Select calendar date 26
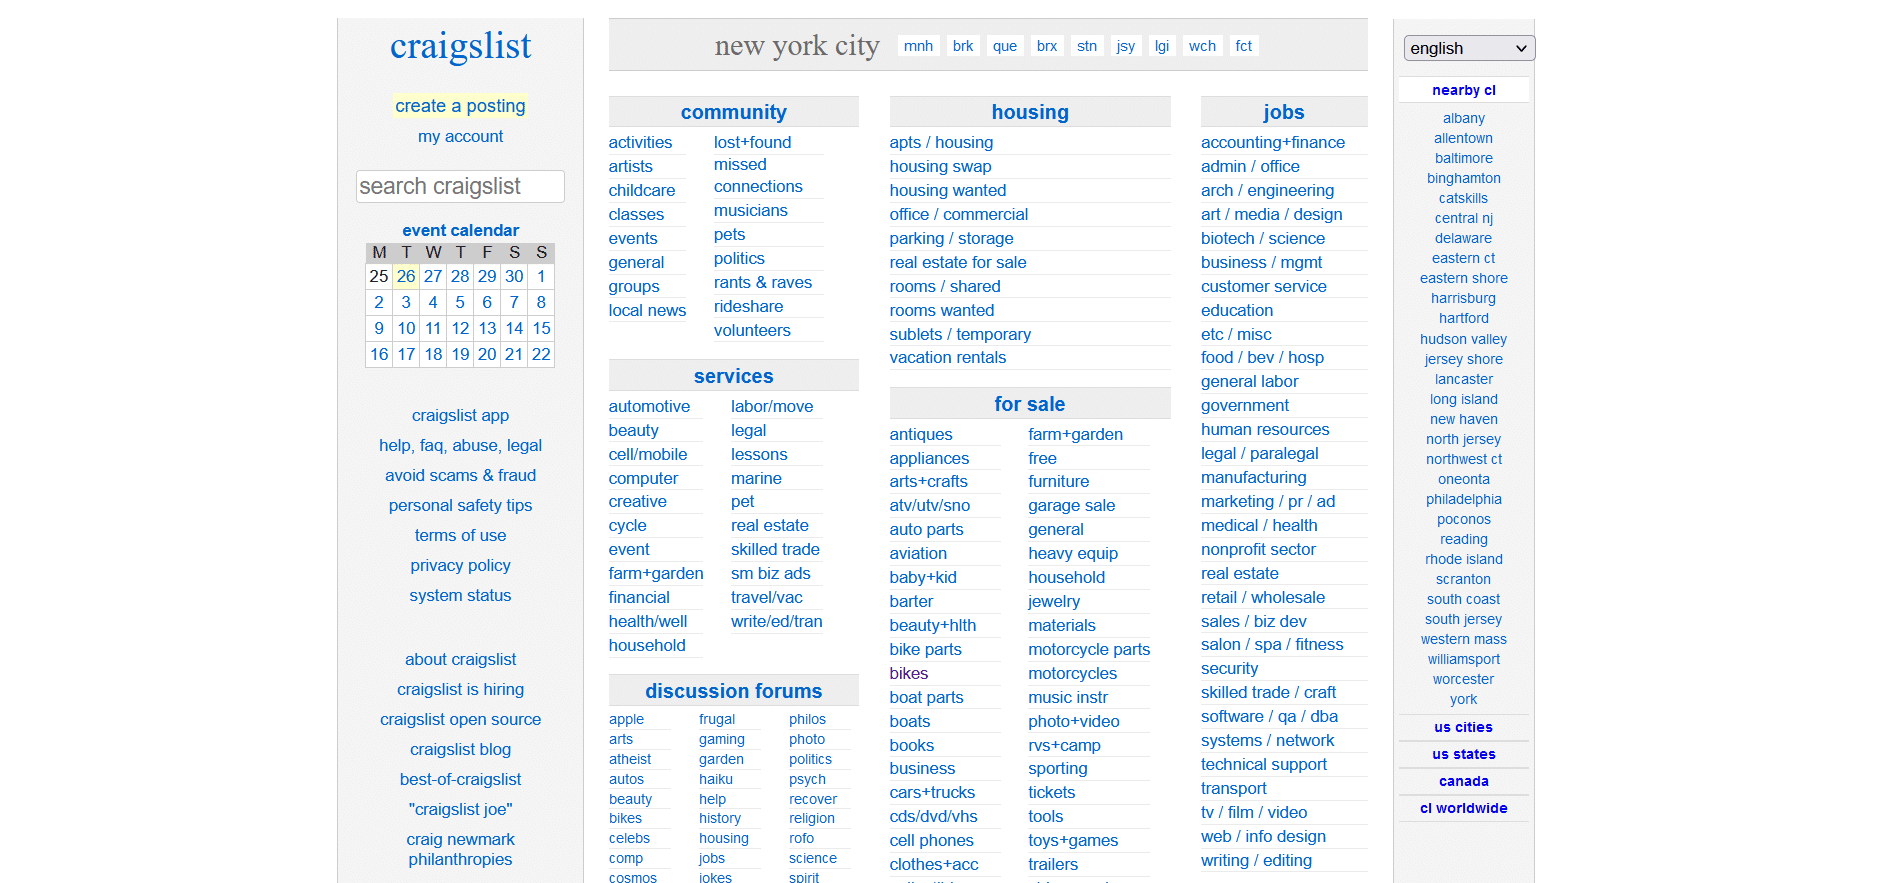 (406, 276)
